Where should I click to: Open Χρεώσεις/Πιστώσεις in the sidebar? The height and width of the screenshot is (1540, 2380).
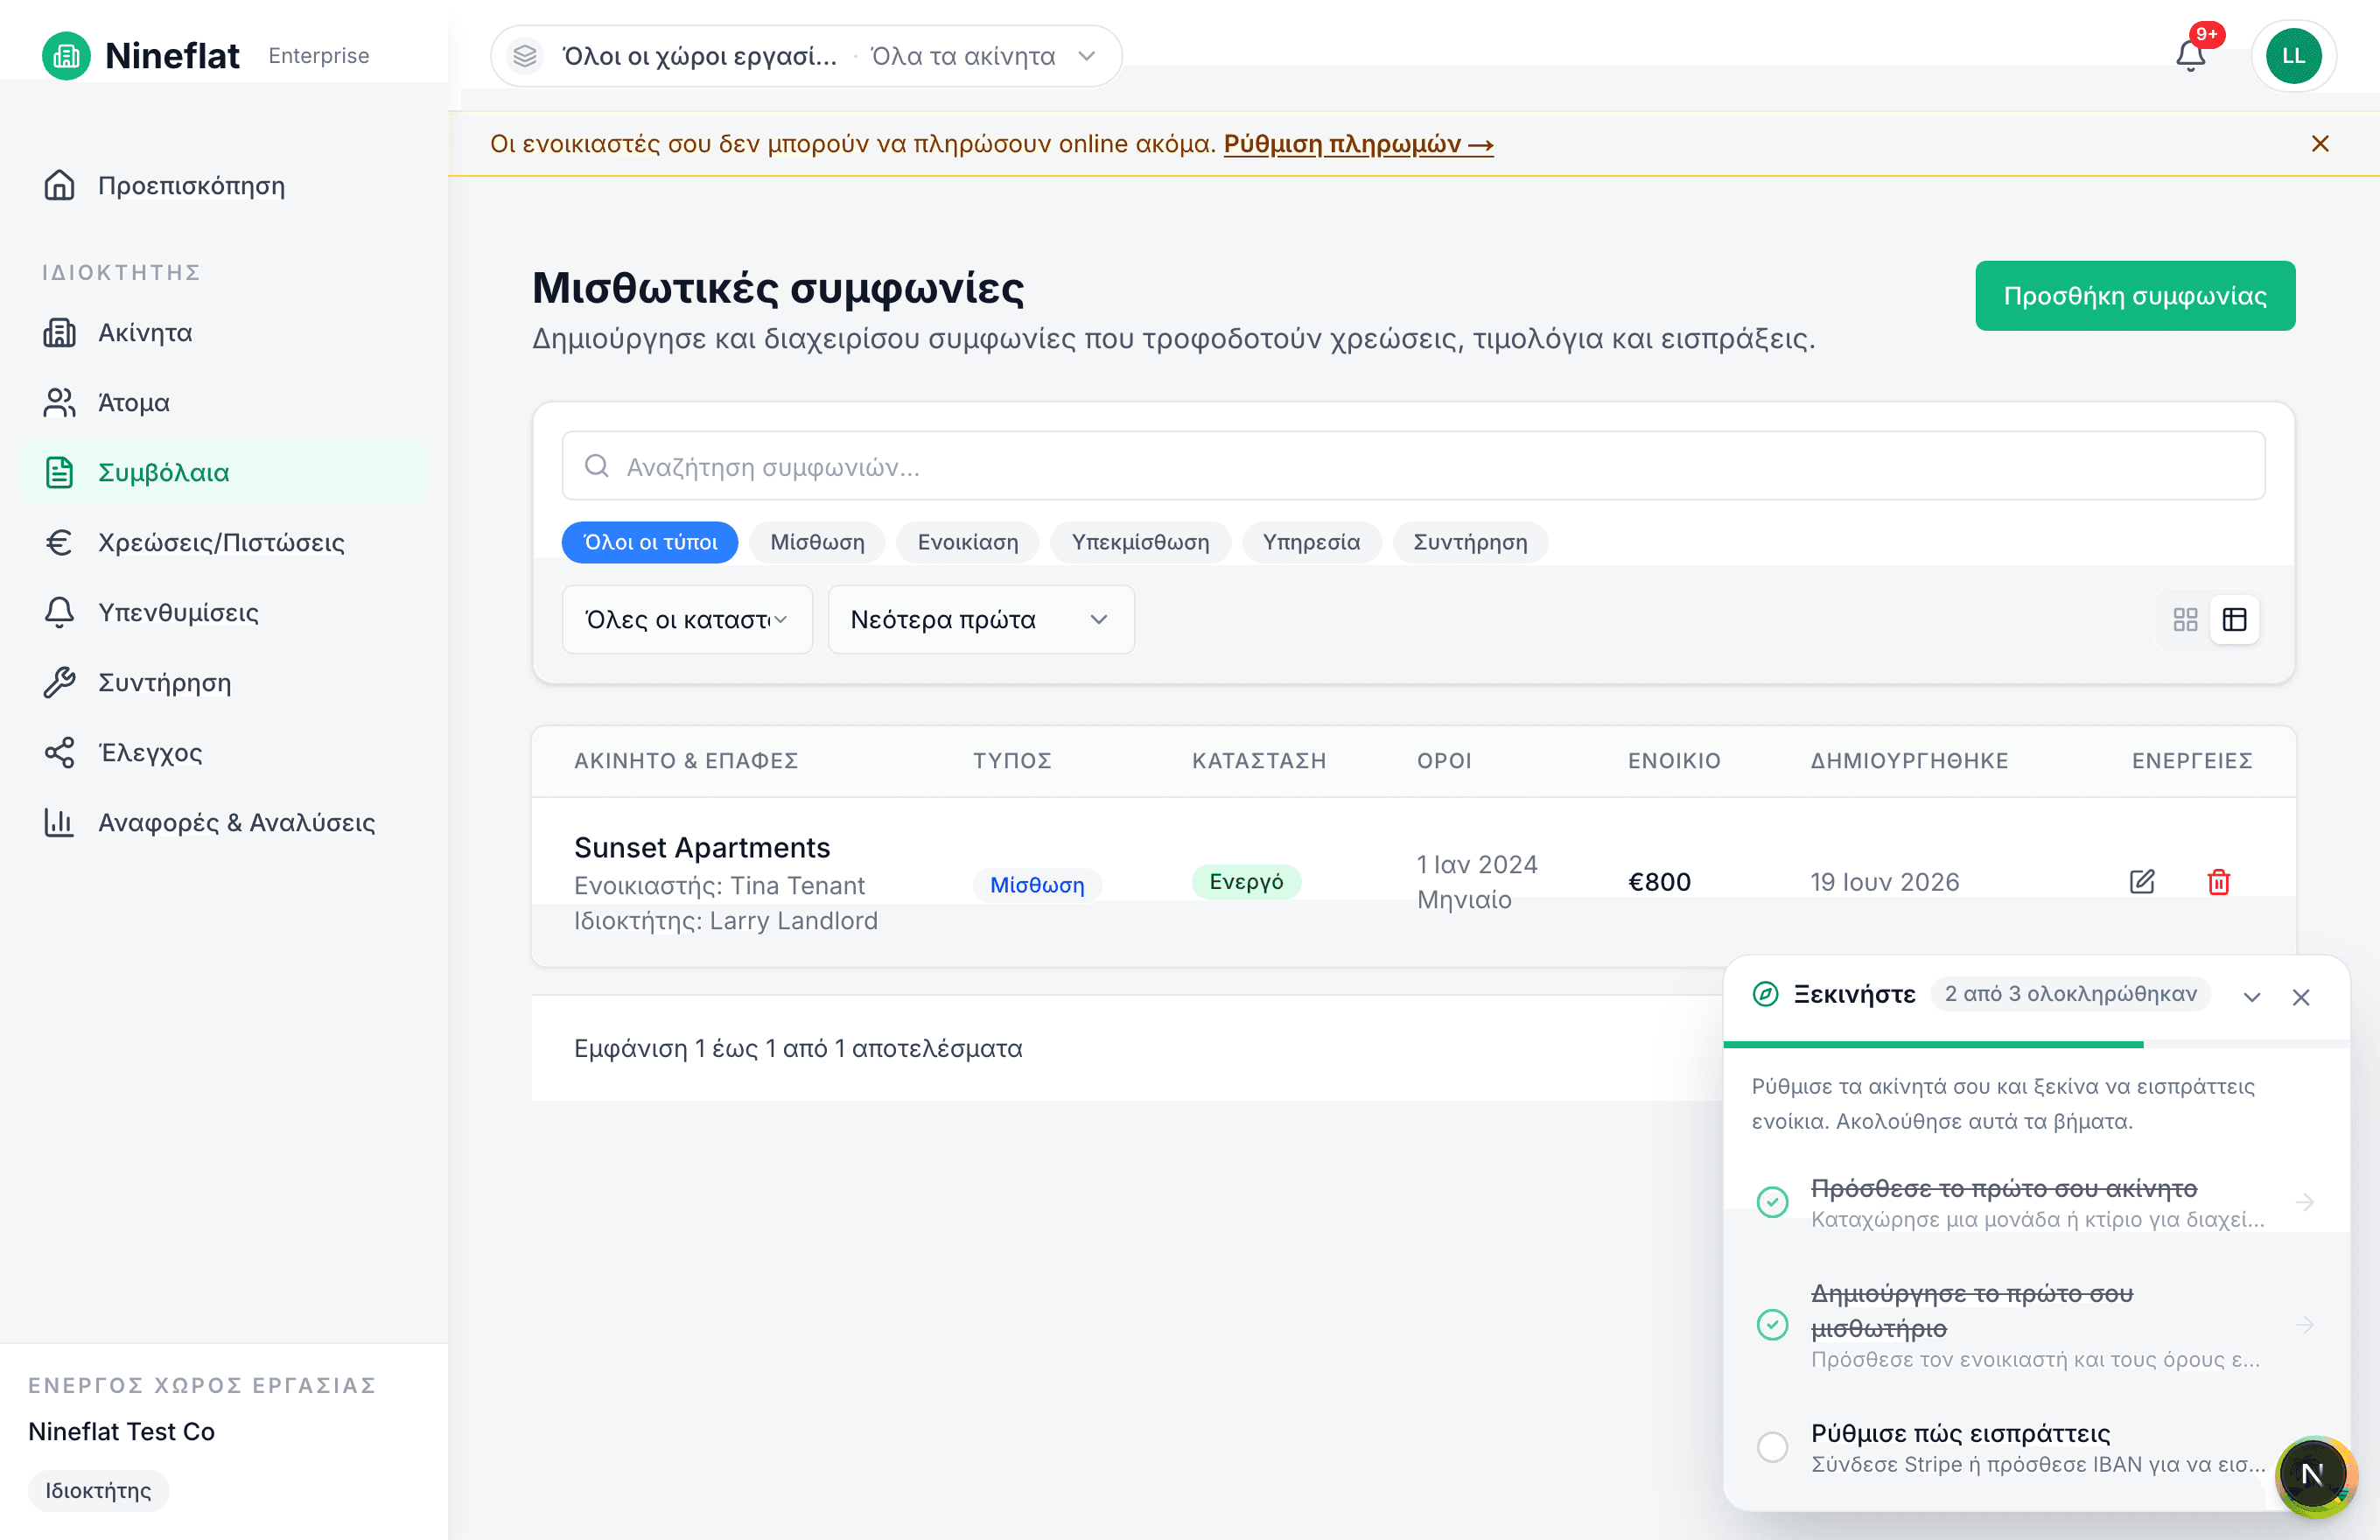[224, 543]
